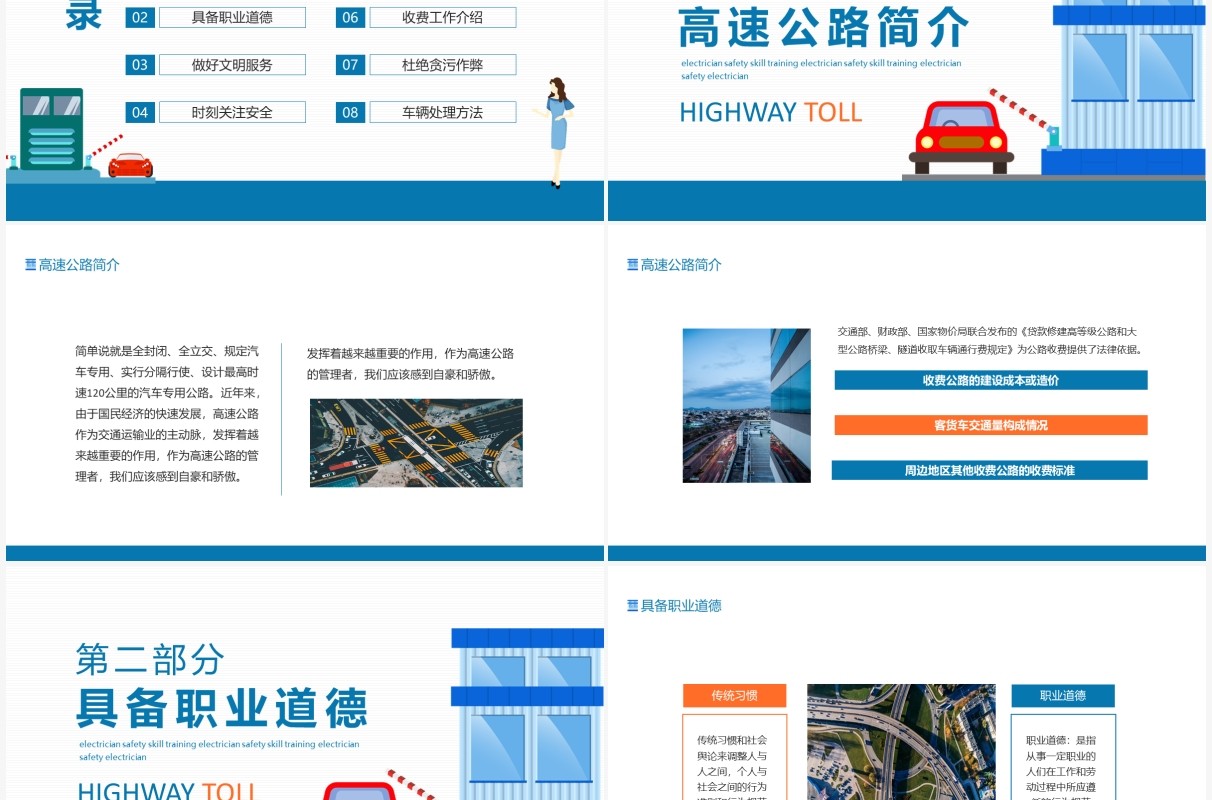This screenshot has height=800, width=1212.
Task: Click the 收费公路的建设成本或造价 blue bar
Action: [991, 380]
